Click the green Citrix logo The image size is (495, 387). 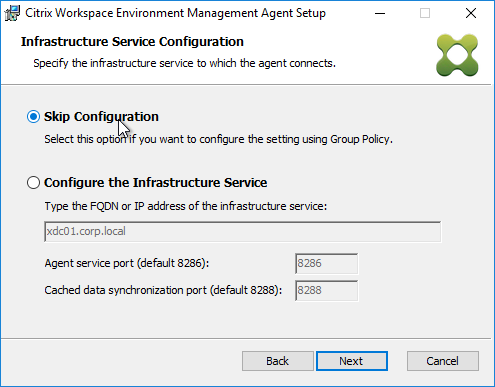point(457,55)
